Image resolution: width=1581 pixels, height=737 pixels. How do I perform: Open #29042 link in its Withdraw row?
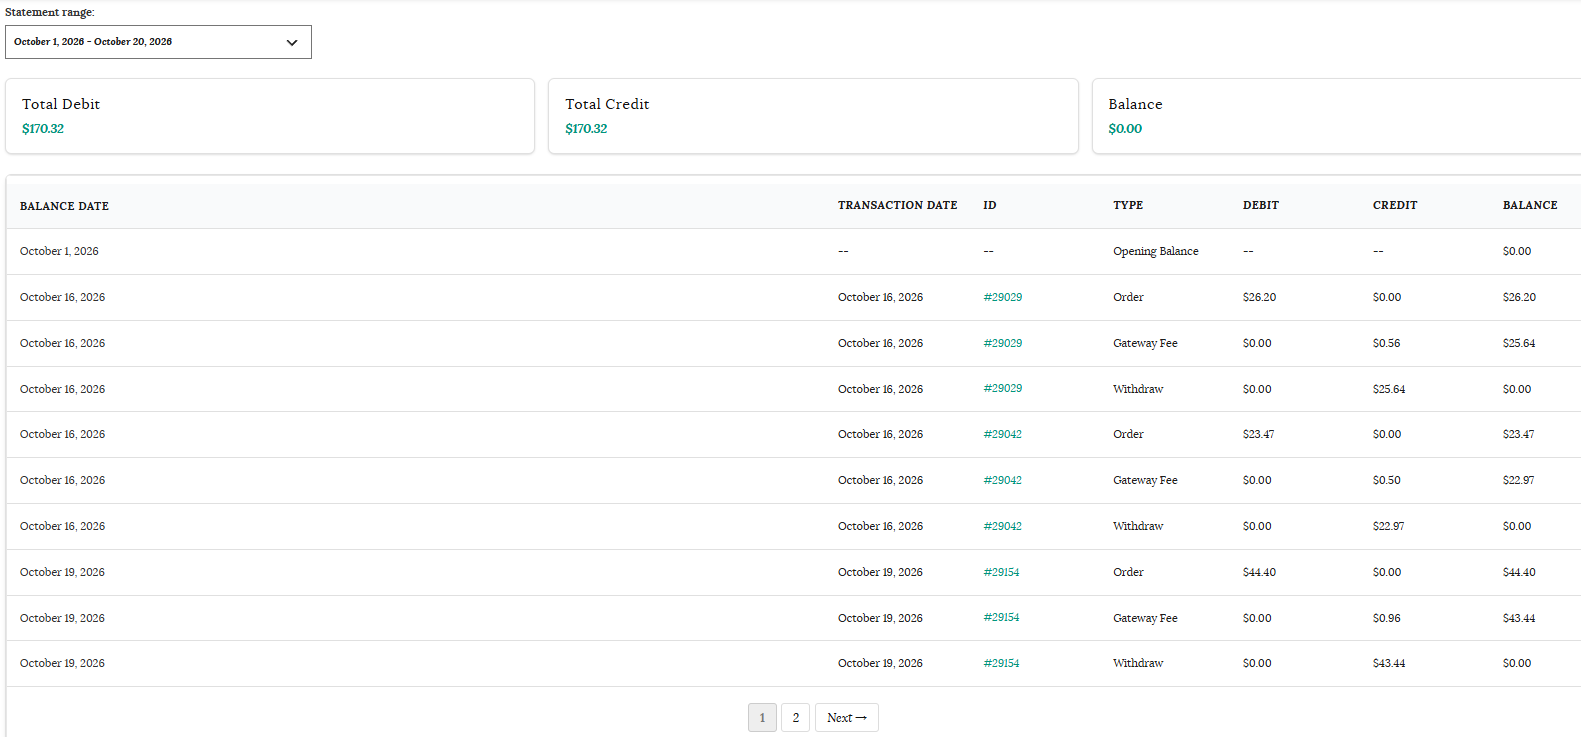click(x=1003, y=526)
